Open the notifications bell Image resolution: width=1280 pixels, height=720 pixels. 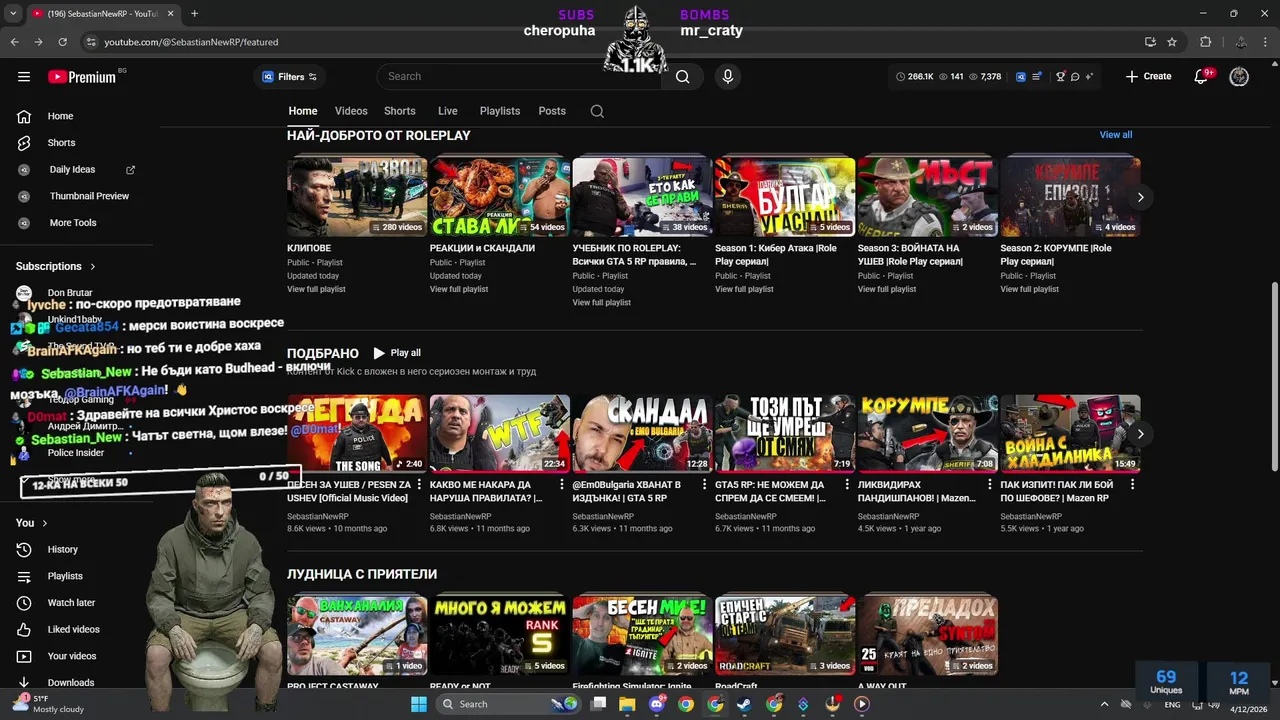click(x=1202, y=76)
